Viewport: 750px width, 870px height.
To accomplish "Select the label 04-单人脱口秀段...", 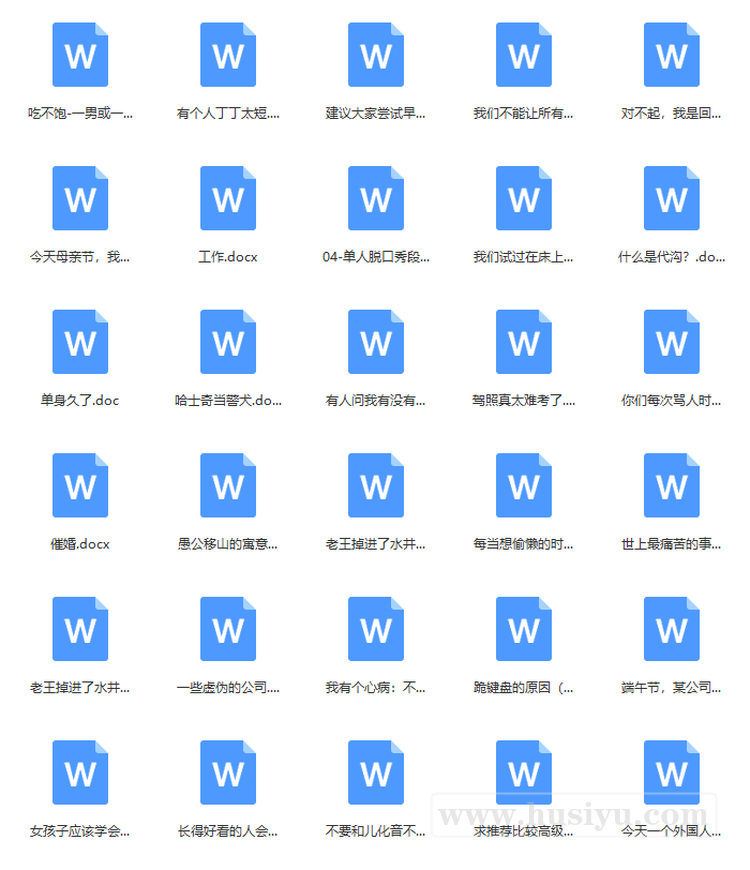I will [x=376, y=257].
